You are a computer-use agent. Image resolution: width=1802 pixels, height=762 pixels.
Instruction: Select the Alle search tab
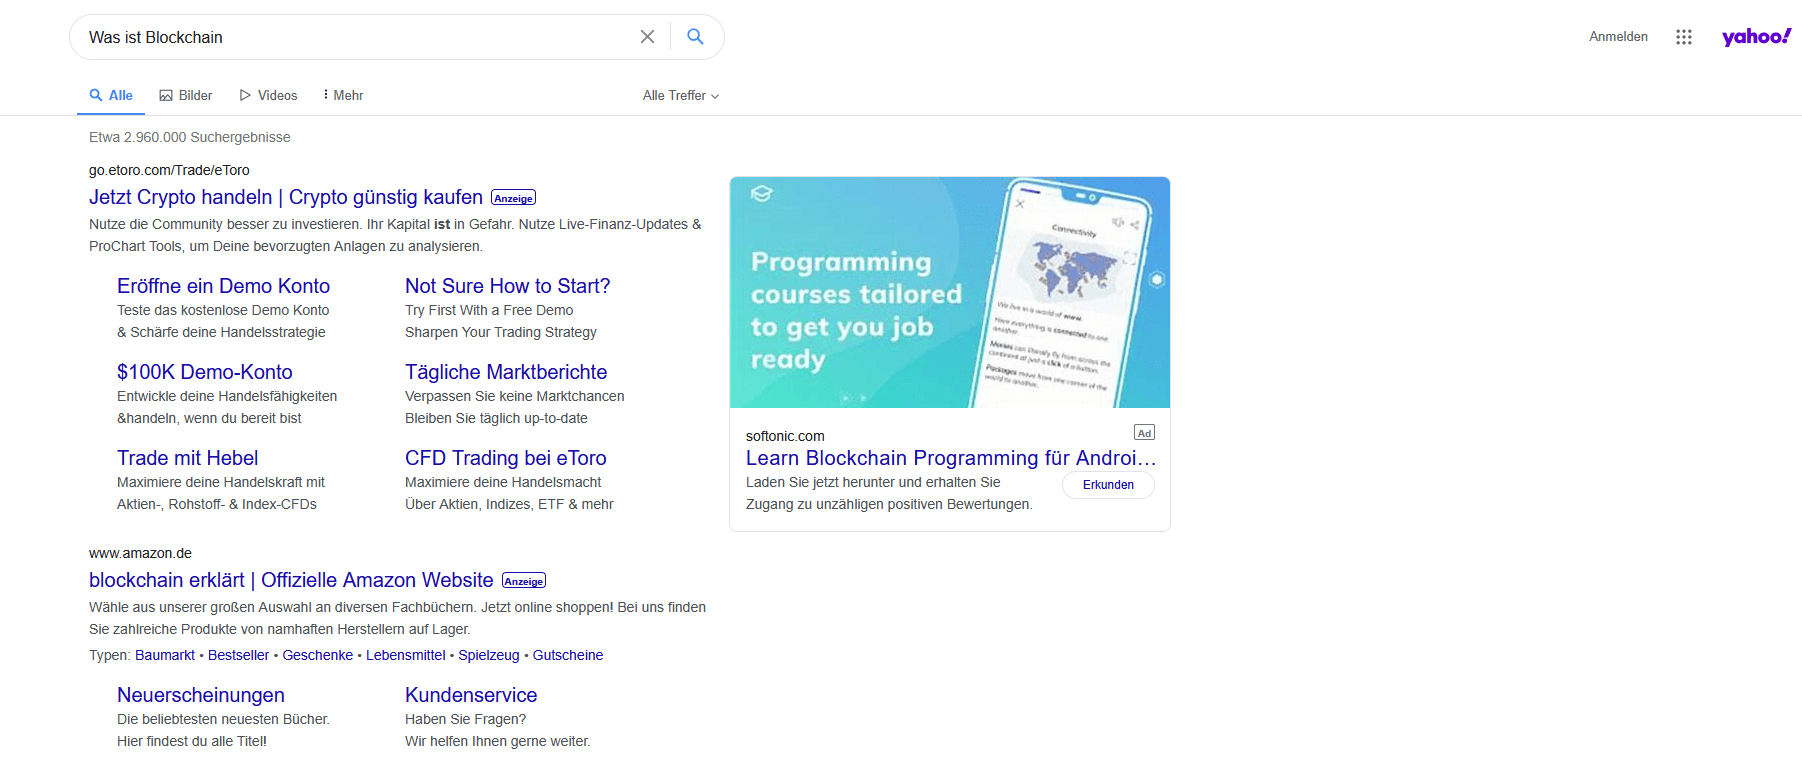point(111,95)
